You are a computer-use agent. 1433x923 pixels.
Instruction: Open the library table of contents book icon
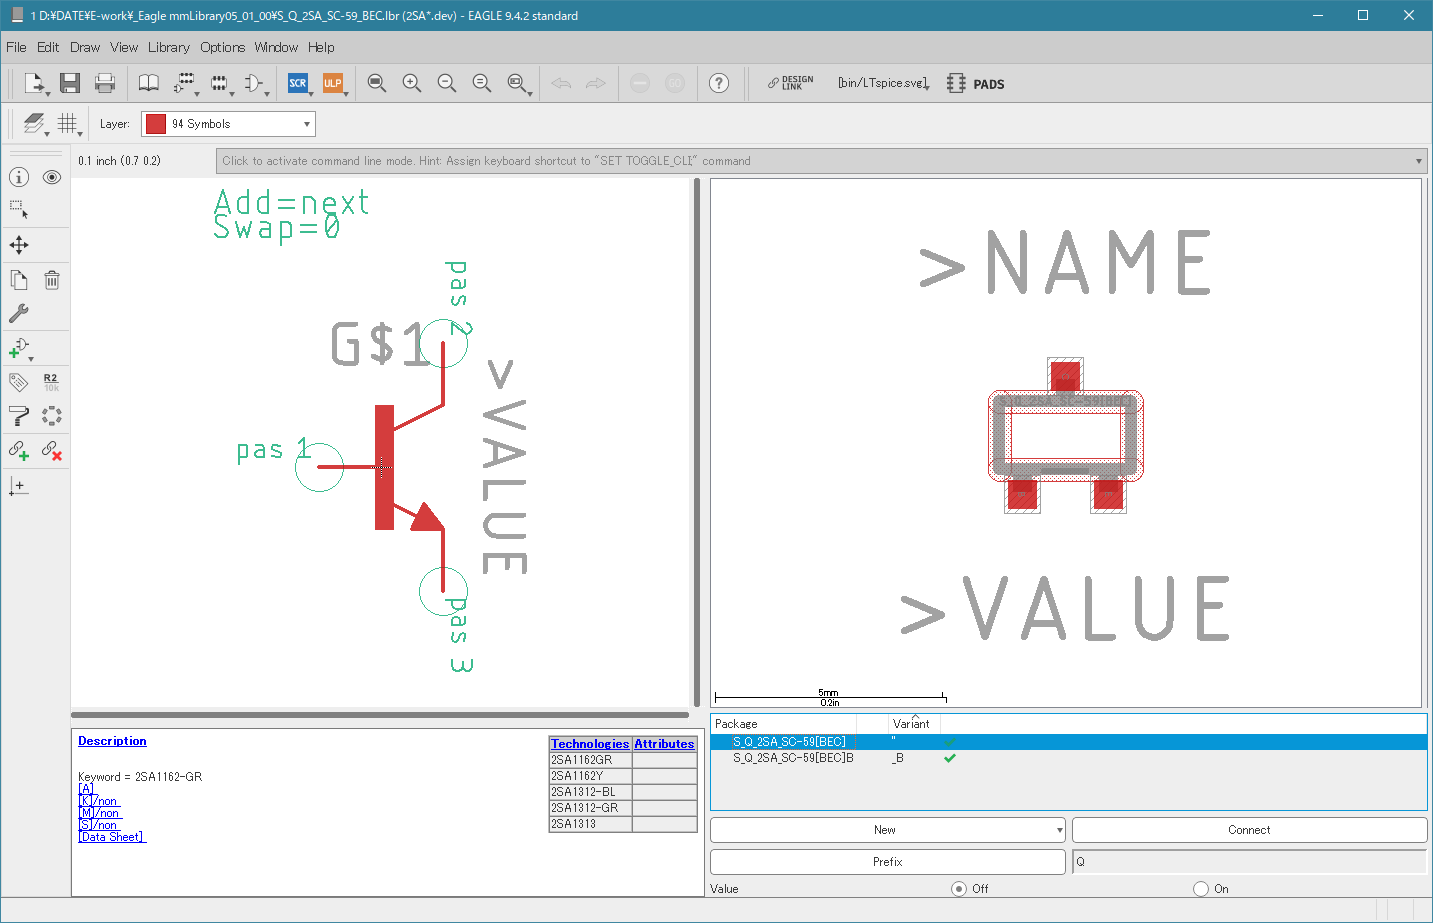[x=148, y=83]
